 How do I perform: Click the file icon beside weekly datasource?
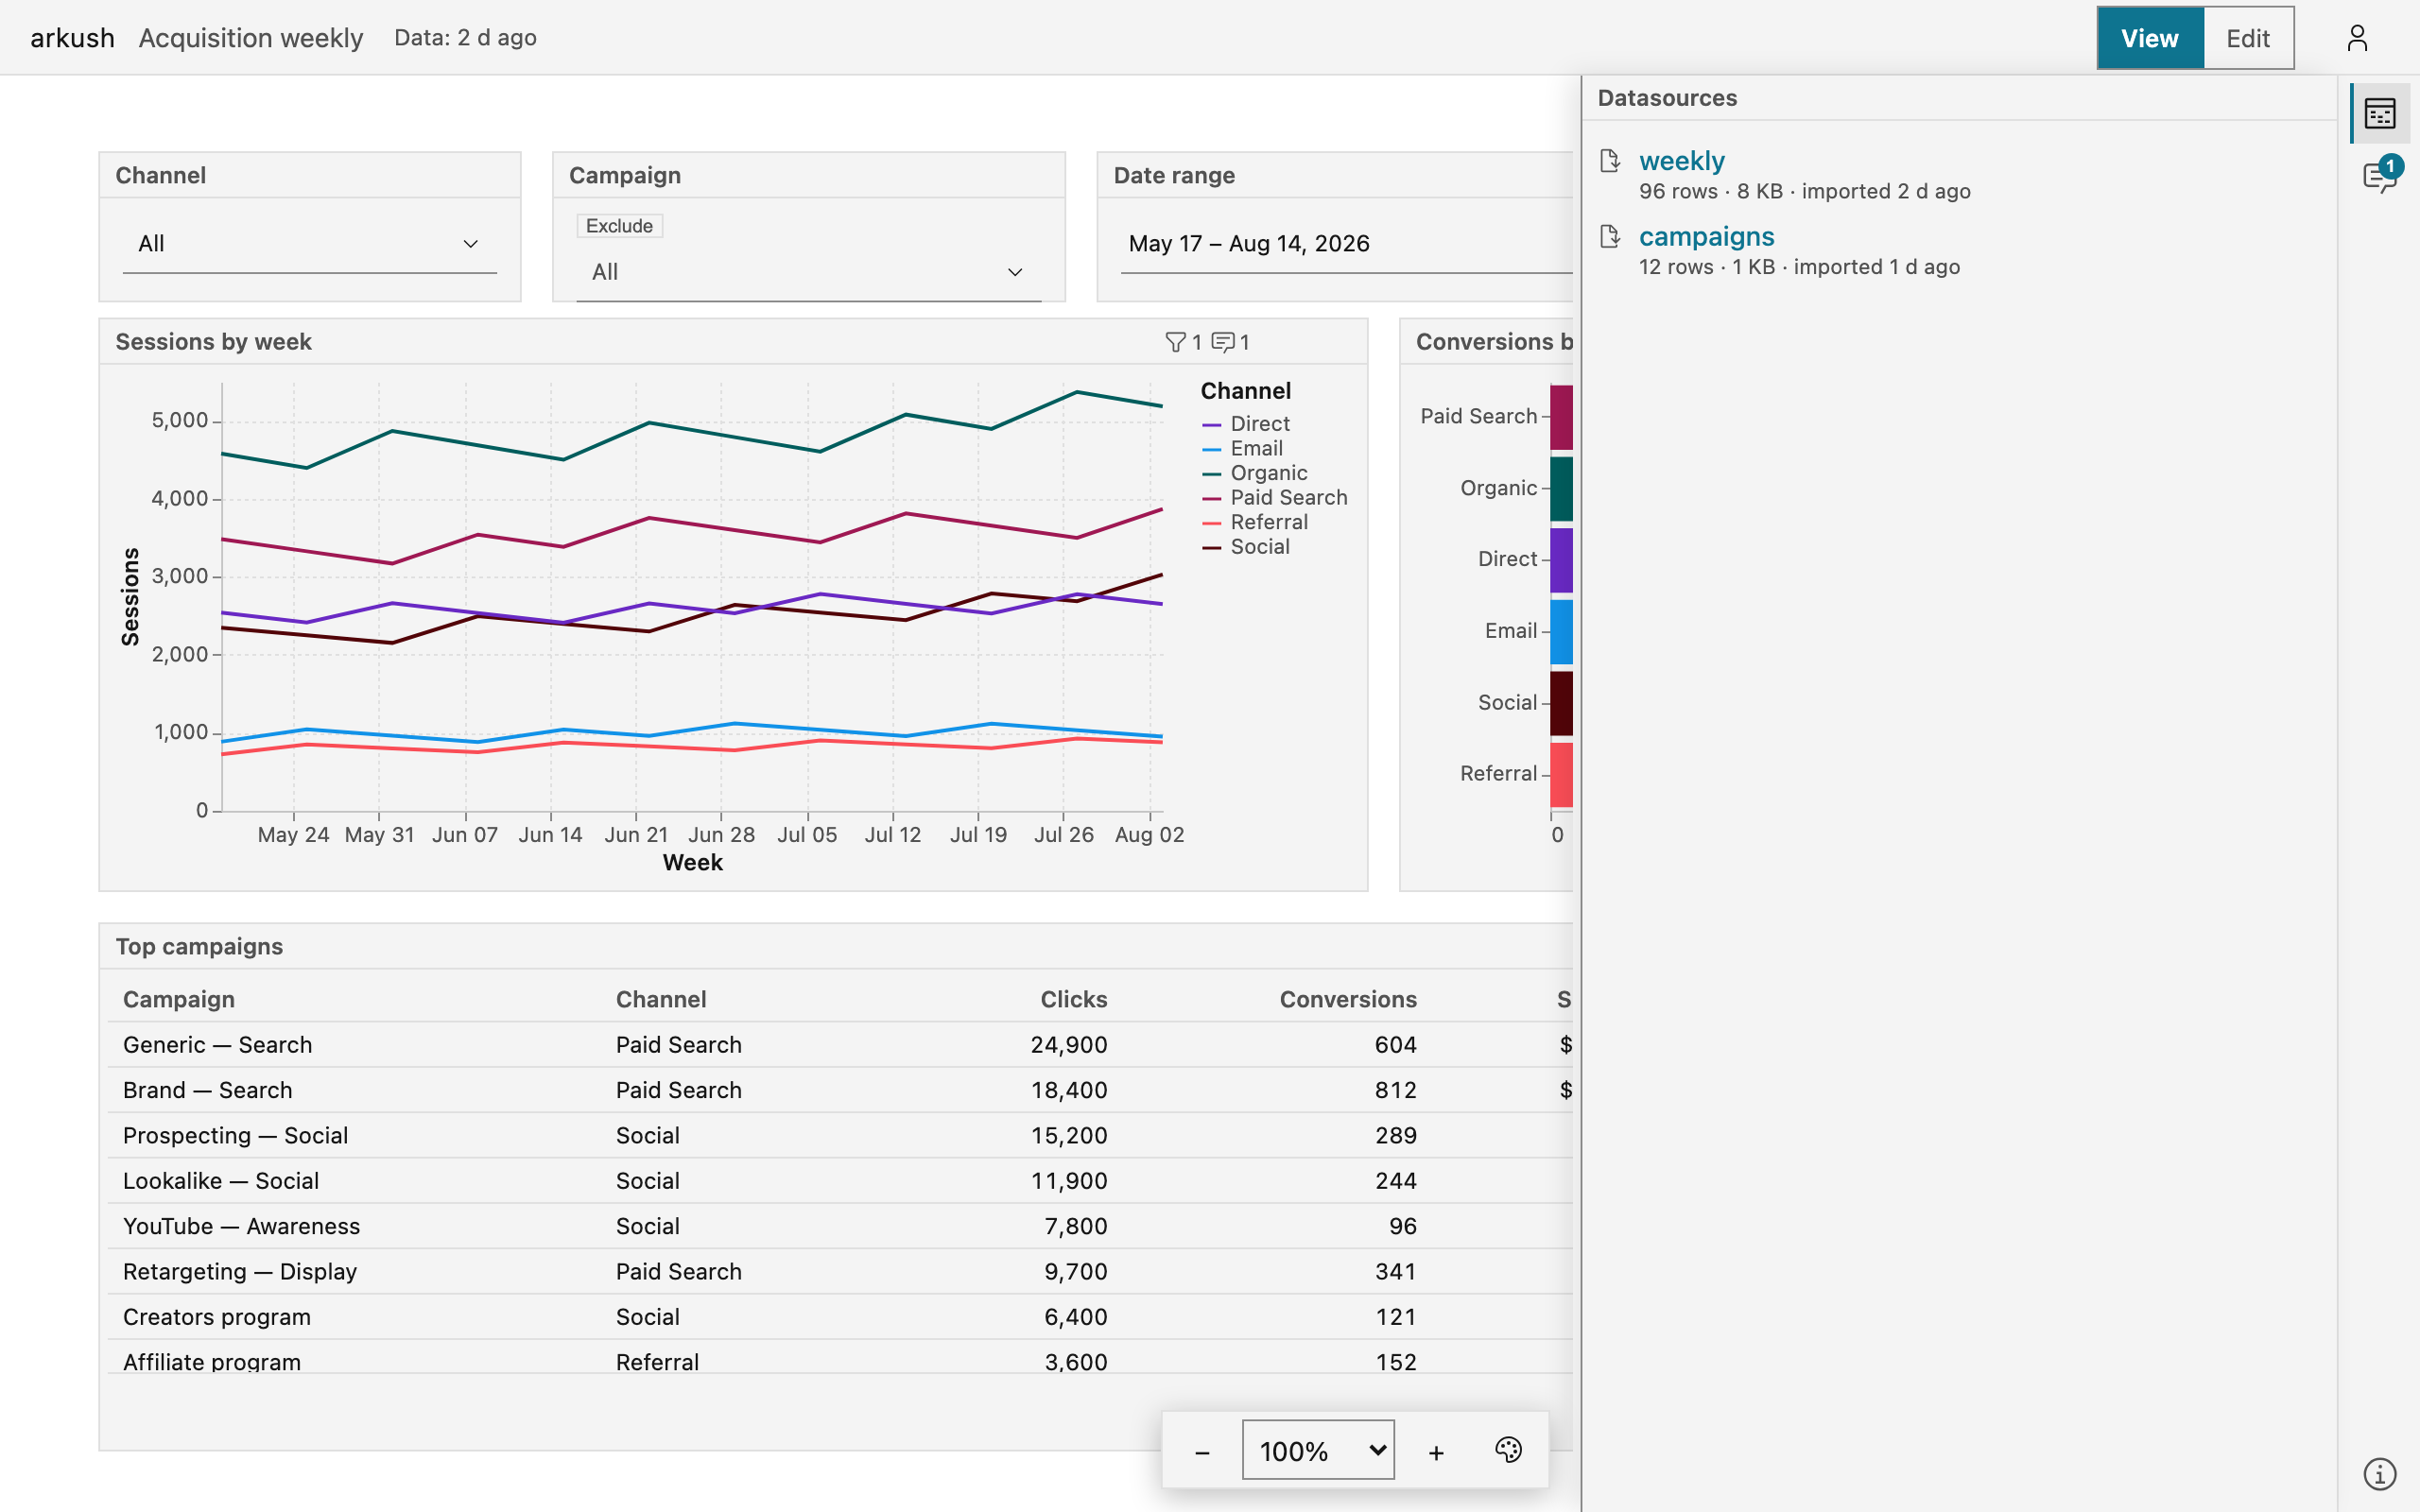pyautogui.click(x=1610, y=161)
